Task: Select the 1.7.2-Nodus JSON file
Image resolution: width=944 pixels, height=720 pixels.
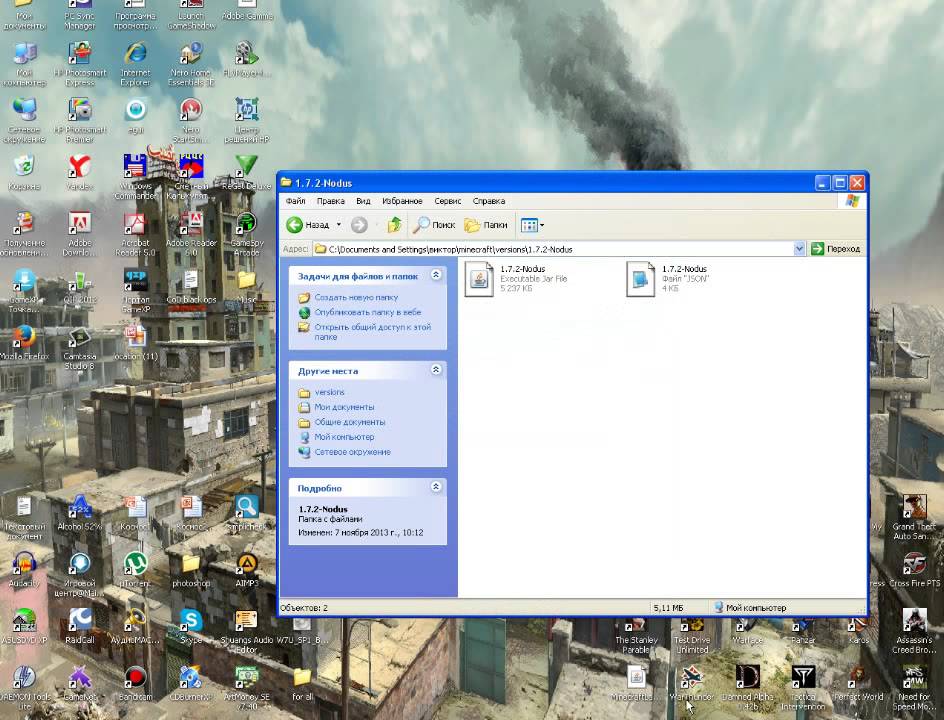Action: click(668, 279)
